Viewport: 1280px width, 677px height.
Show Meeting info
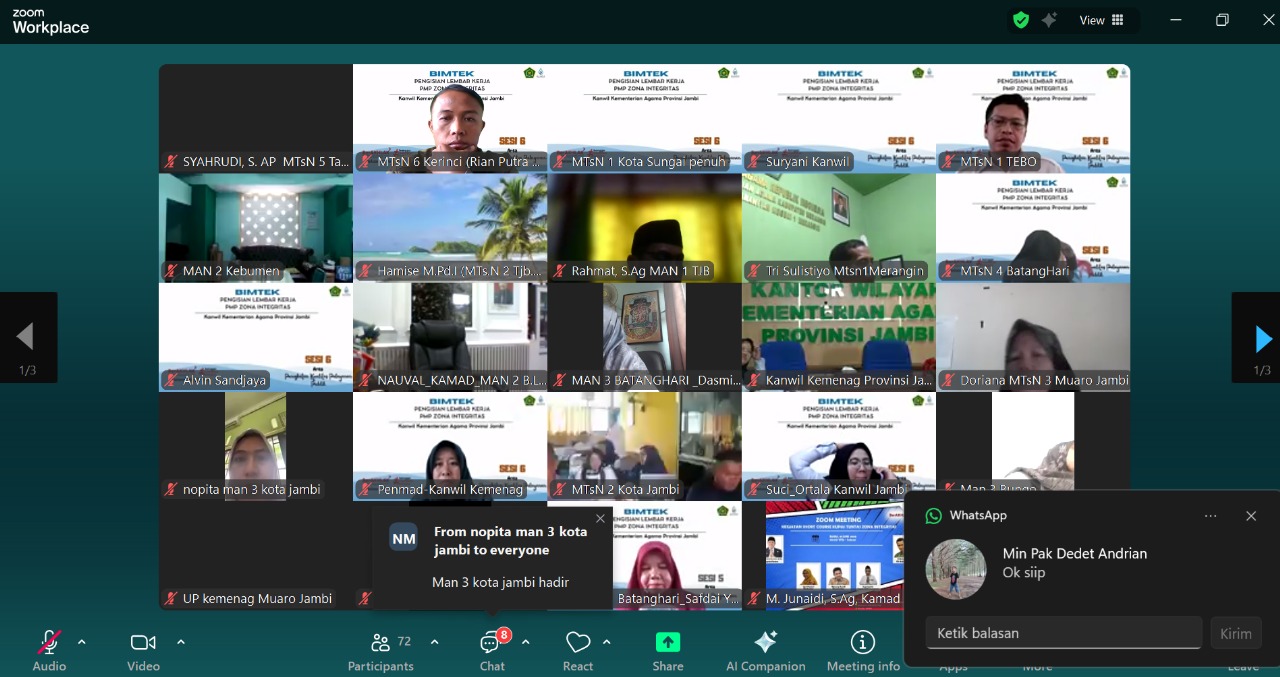[x=863, y=643]
